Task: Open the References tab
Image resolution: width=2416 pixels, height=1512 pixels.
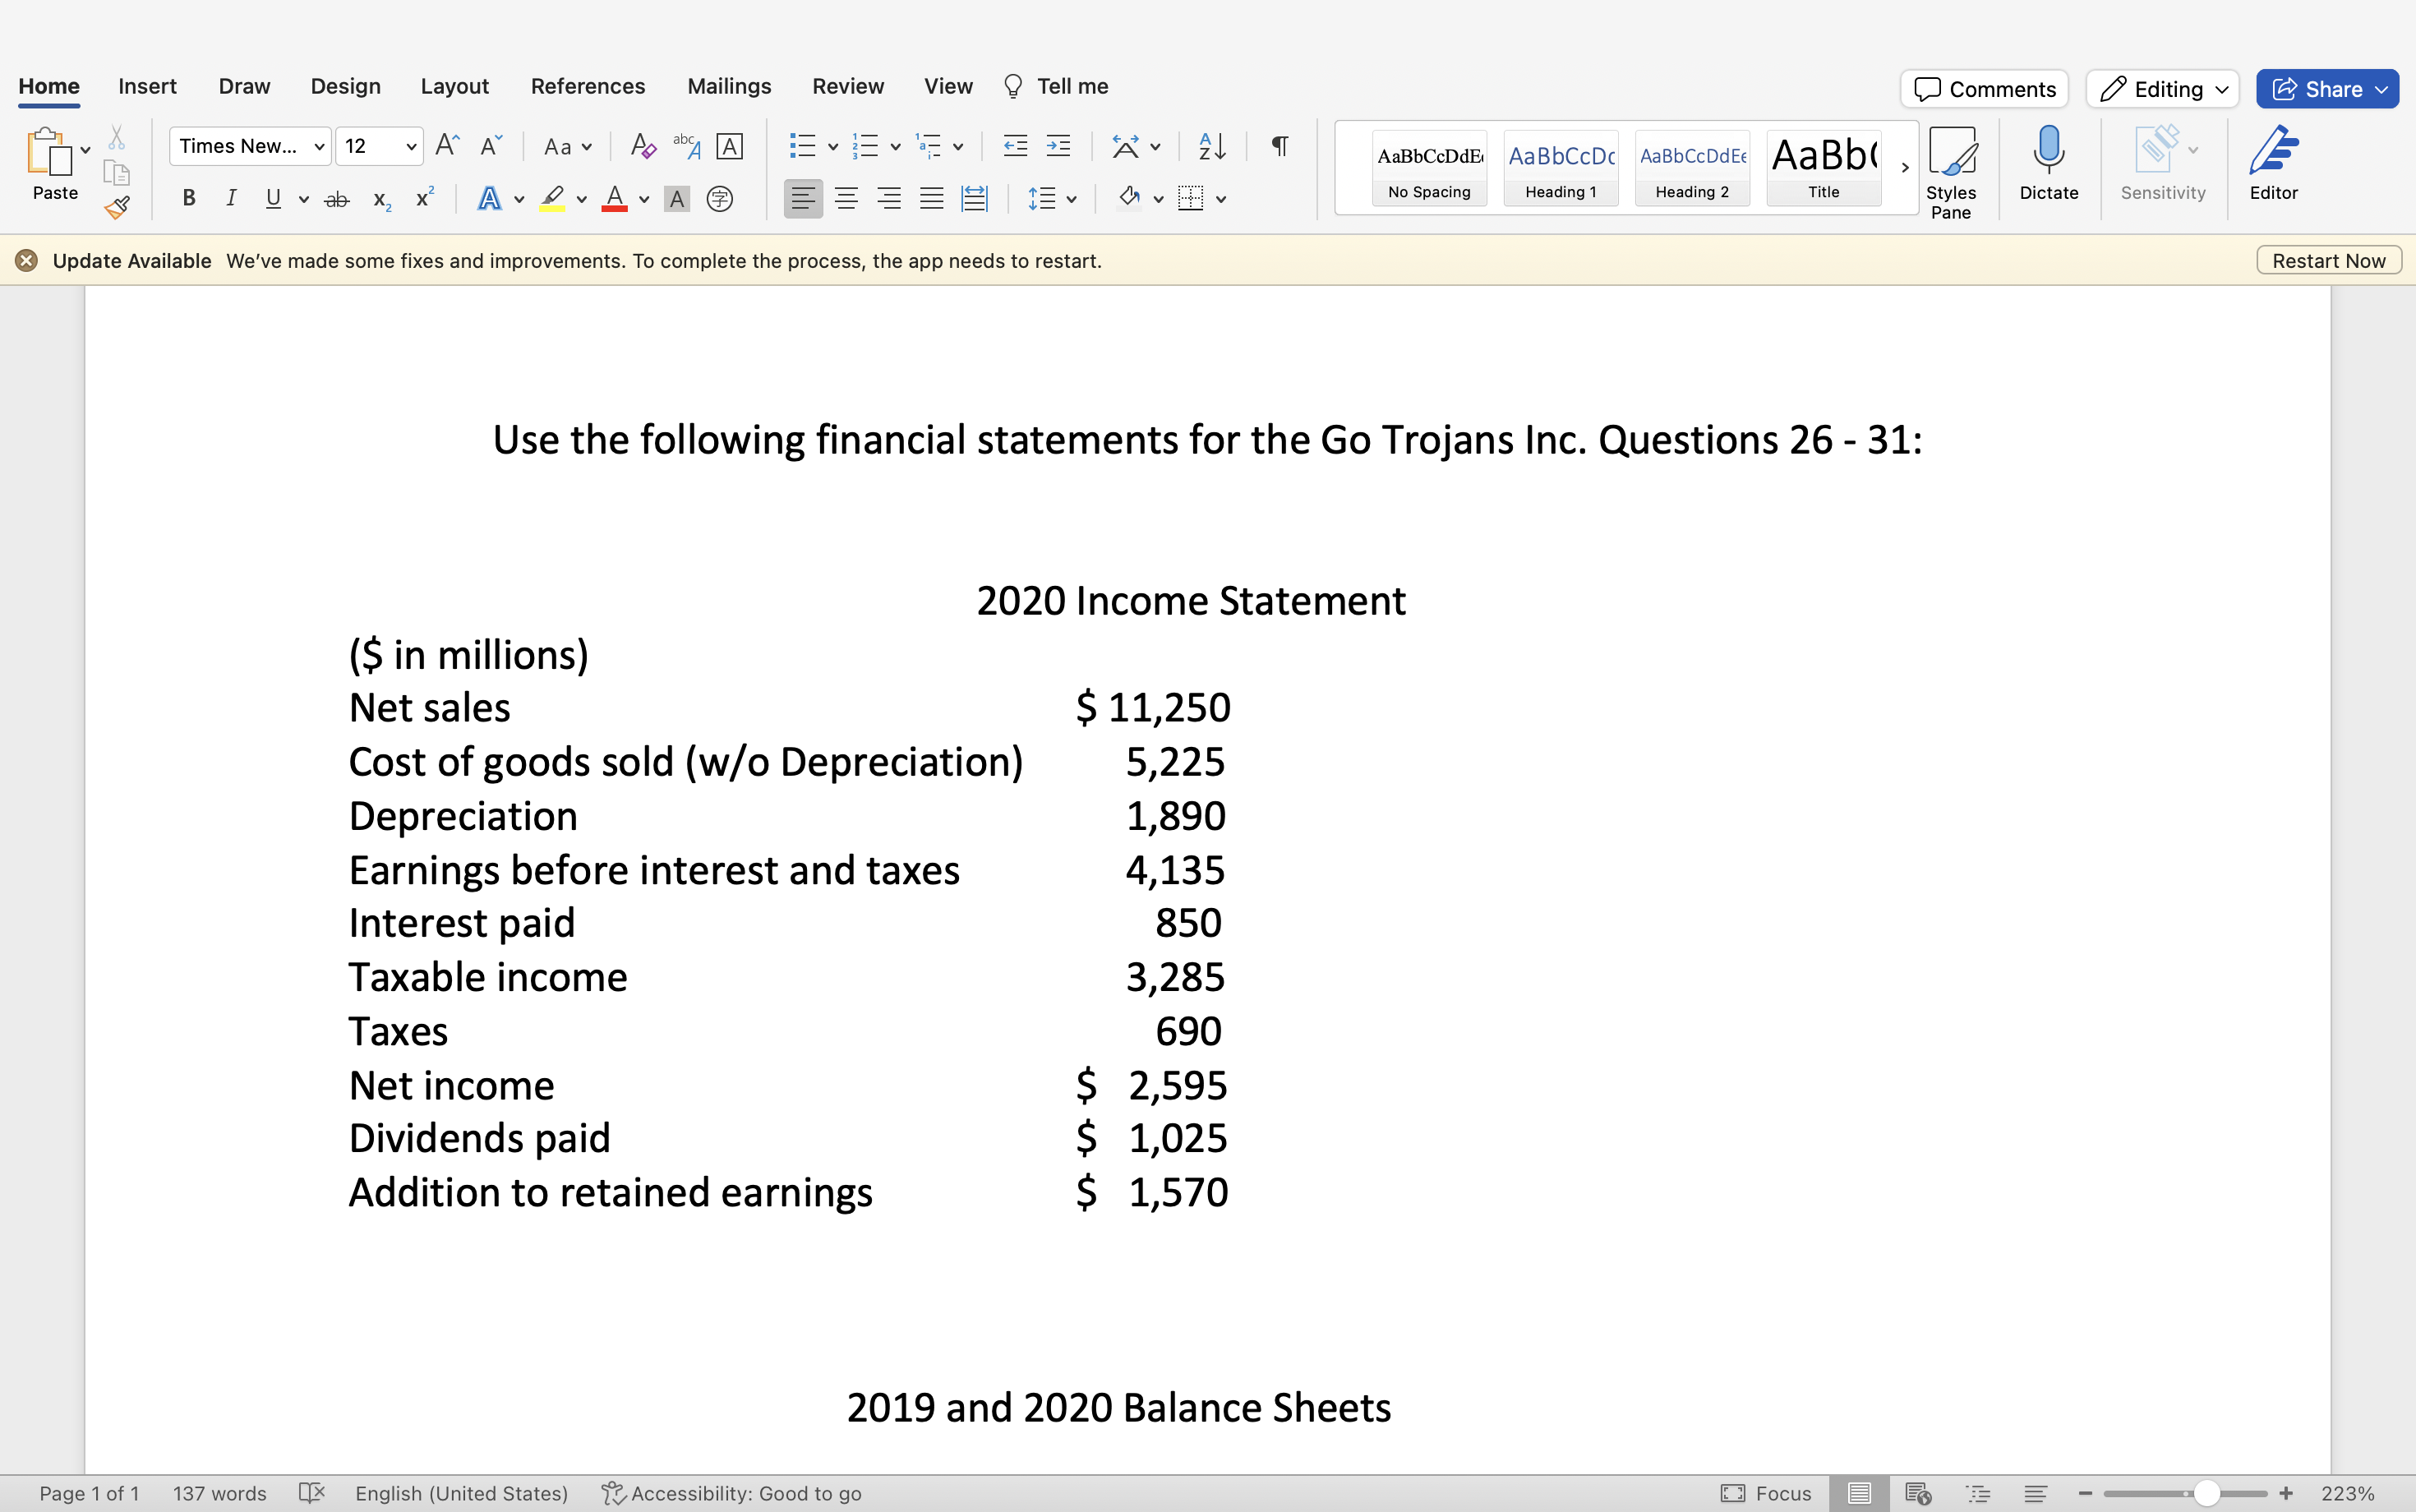Action: click(588, 87)
